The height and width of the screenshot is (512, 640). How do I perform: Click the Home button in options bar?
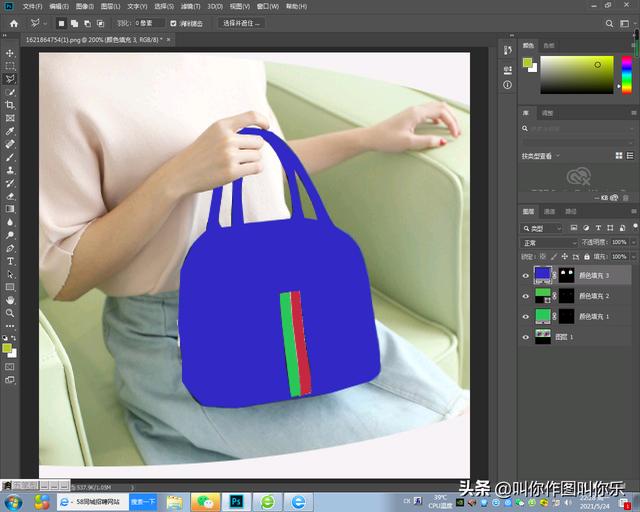[x=13, y=22]
